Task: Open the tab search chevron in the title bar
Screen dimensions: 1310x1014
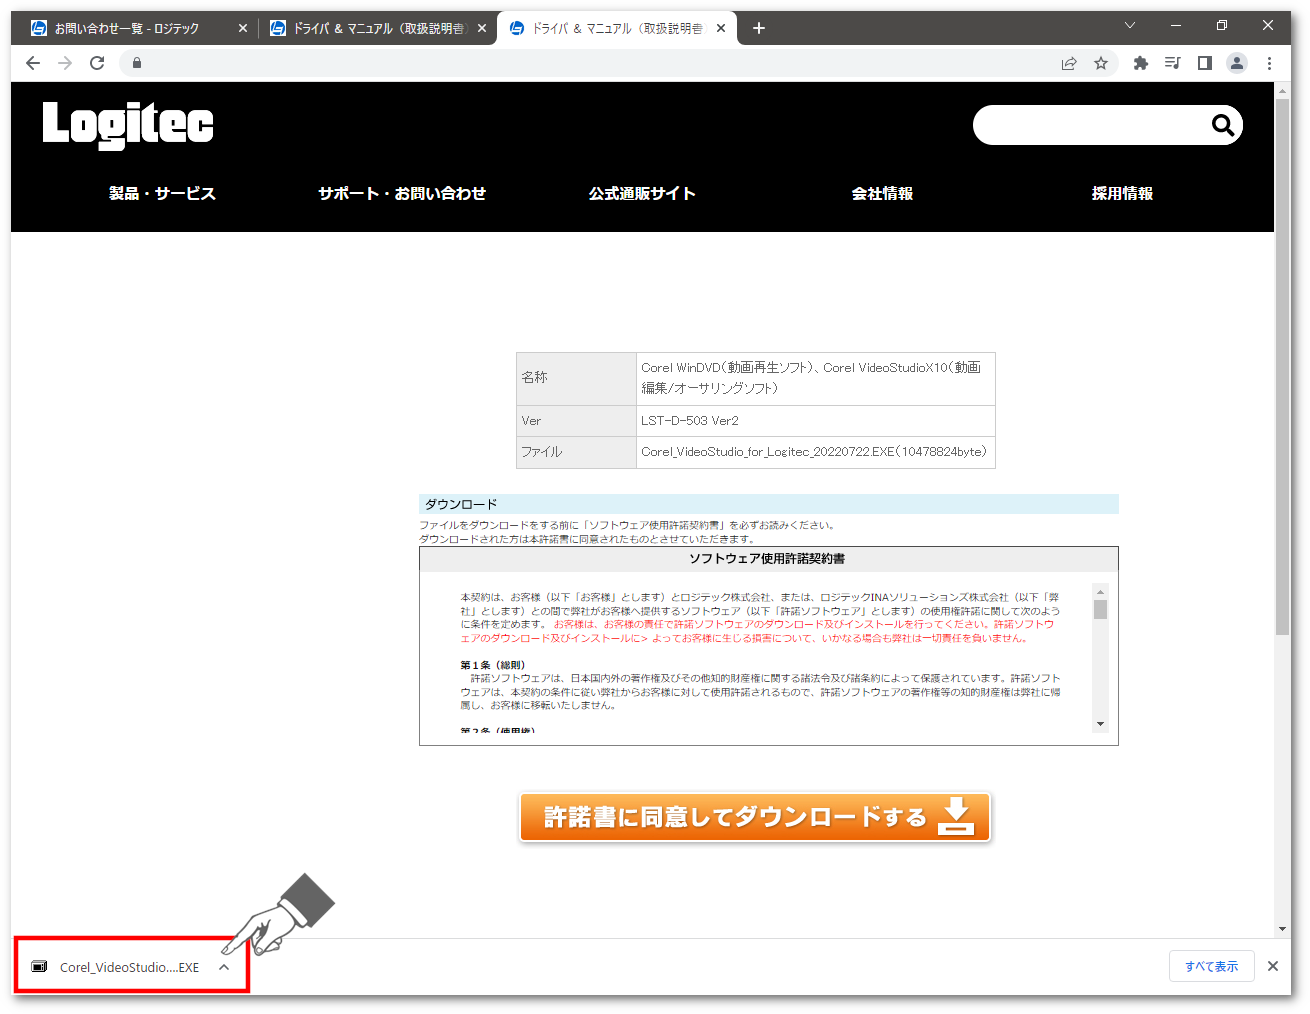Action: [1130, 26]
